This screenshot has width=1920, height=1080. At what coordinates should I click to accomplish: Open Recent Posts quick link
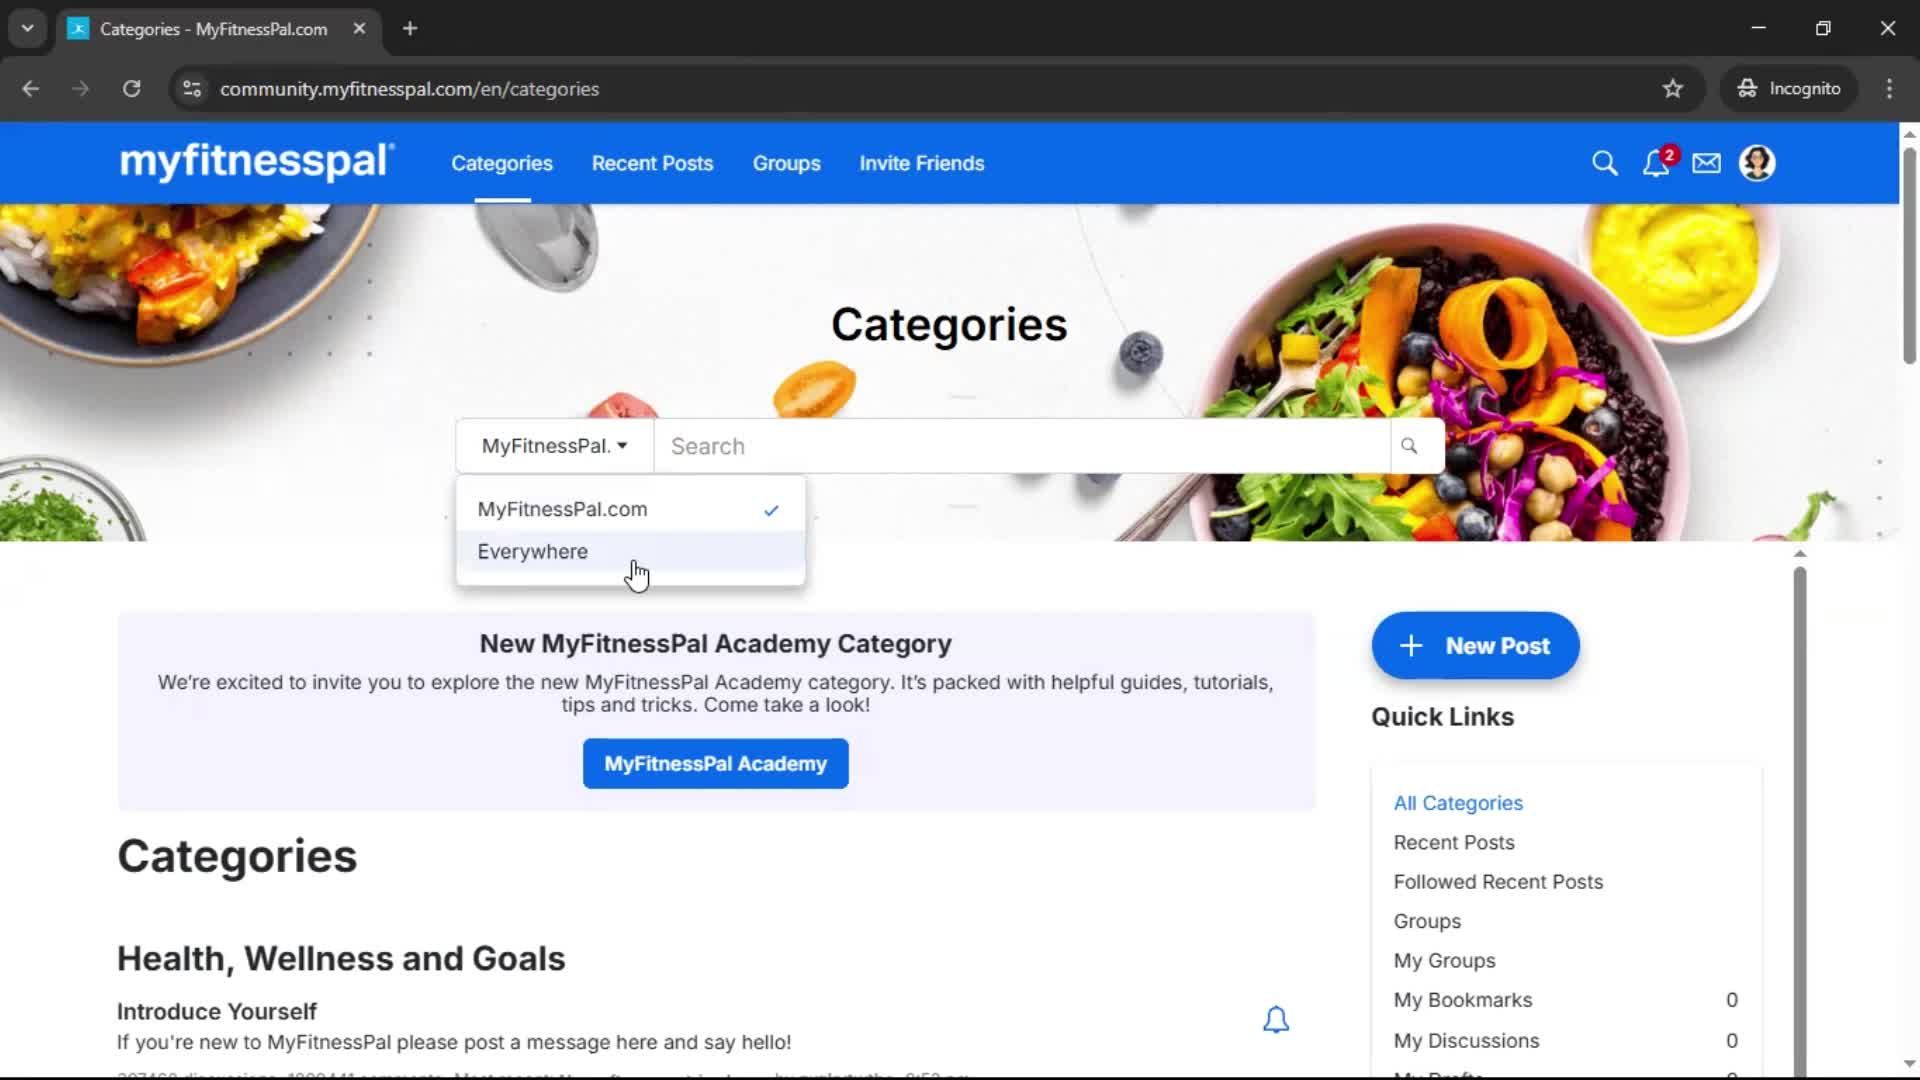(x=1454, y=843)
